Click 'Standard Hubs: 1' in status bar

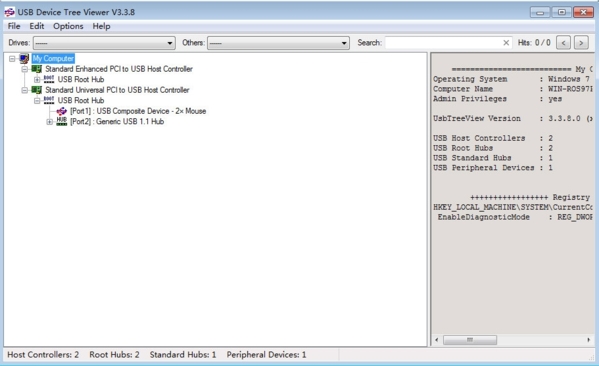pos(183,355)
